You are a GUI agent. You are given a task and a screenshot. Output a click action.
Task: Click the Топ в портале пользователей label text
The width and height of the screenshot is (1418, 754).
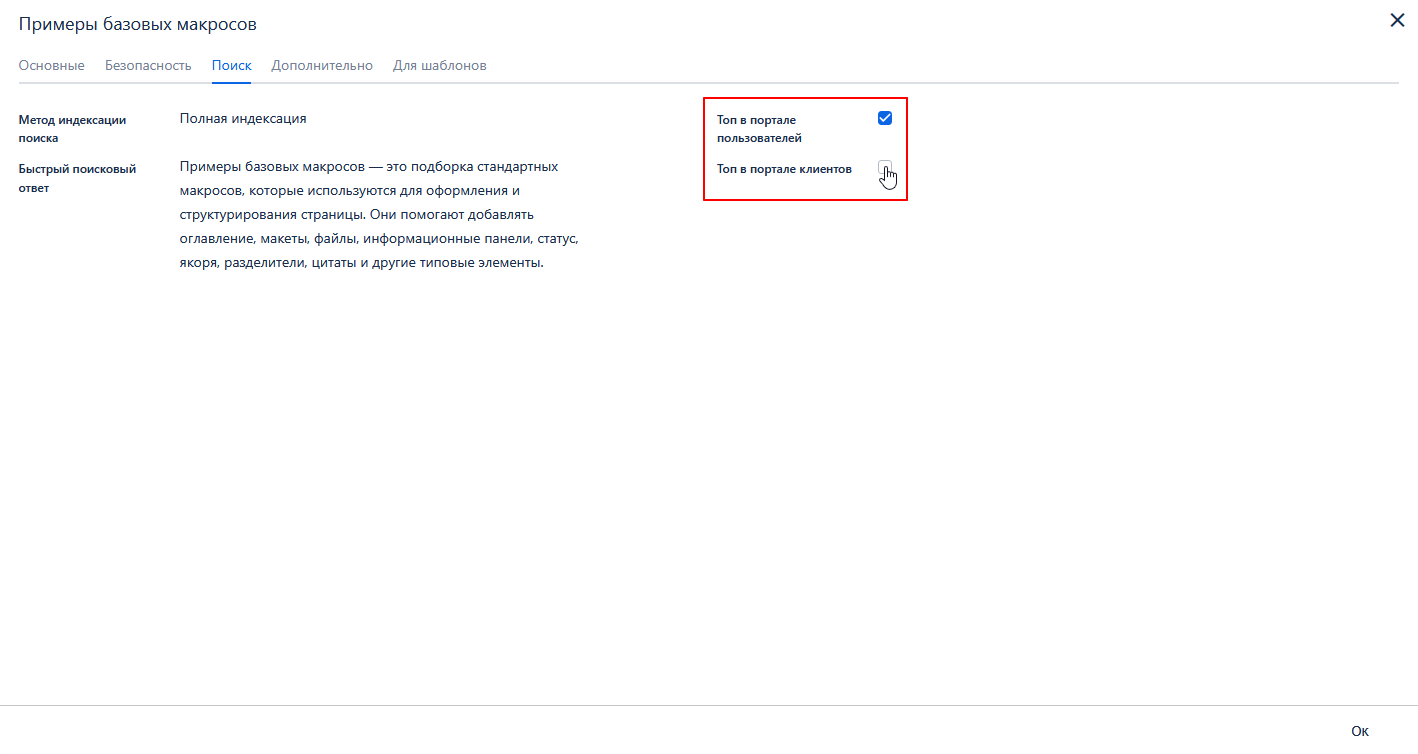759,129
